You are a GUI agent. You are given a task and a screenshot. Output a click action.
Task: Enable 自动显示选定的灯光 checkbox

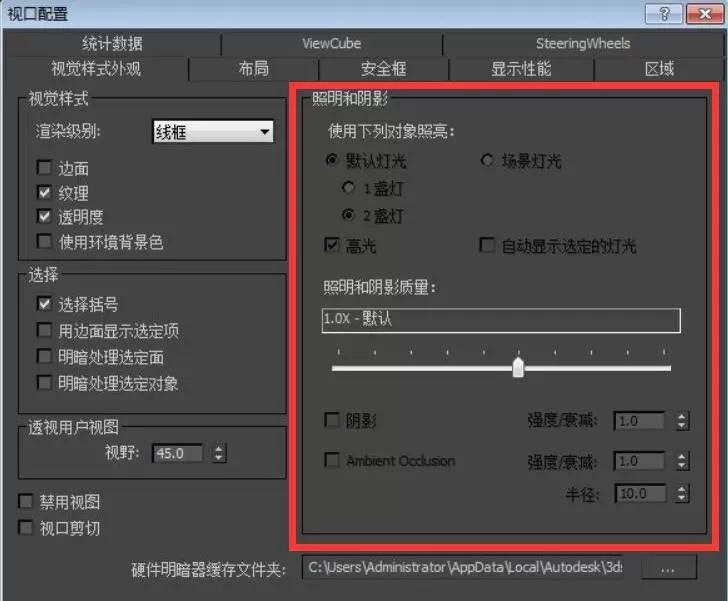pyautogui.click(x=487, y=245)
